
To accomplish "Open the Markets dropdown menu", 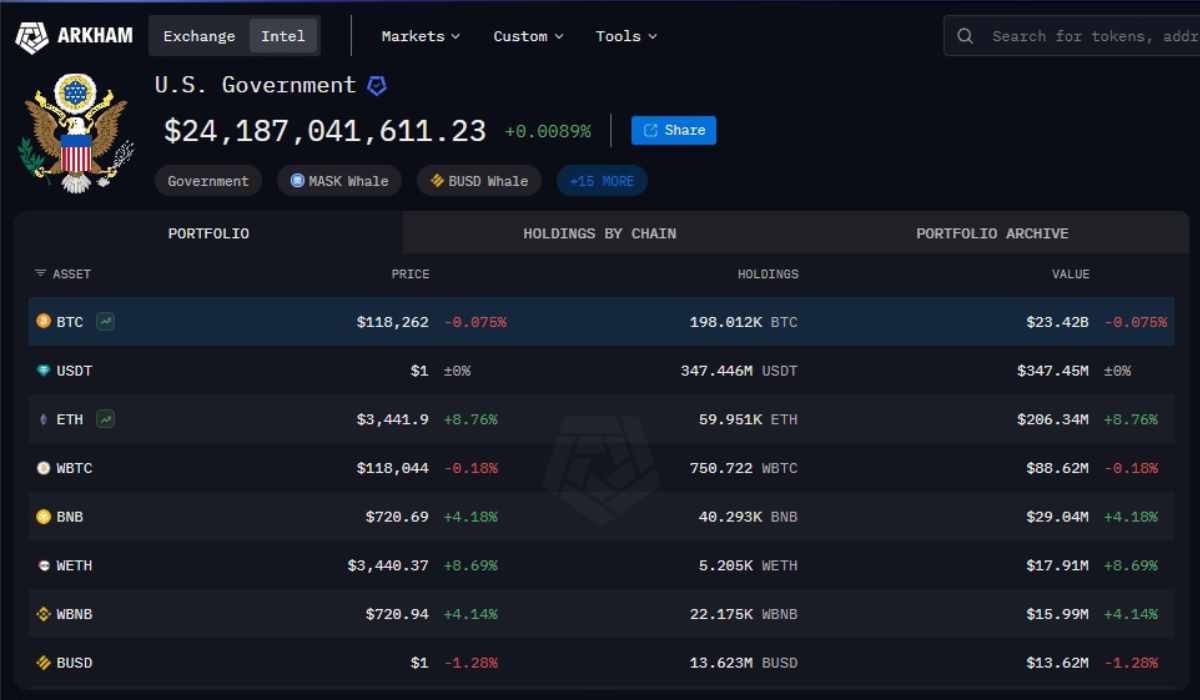I will click(x=421, y=36).
